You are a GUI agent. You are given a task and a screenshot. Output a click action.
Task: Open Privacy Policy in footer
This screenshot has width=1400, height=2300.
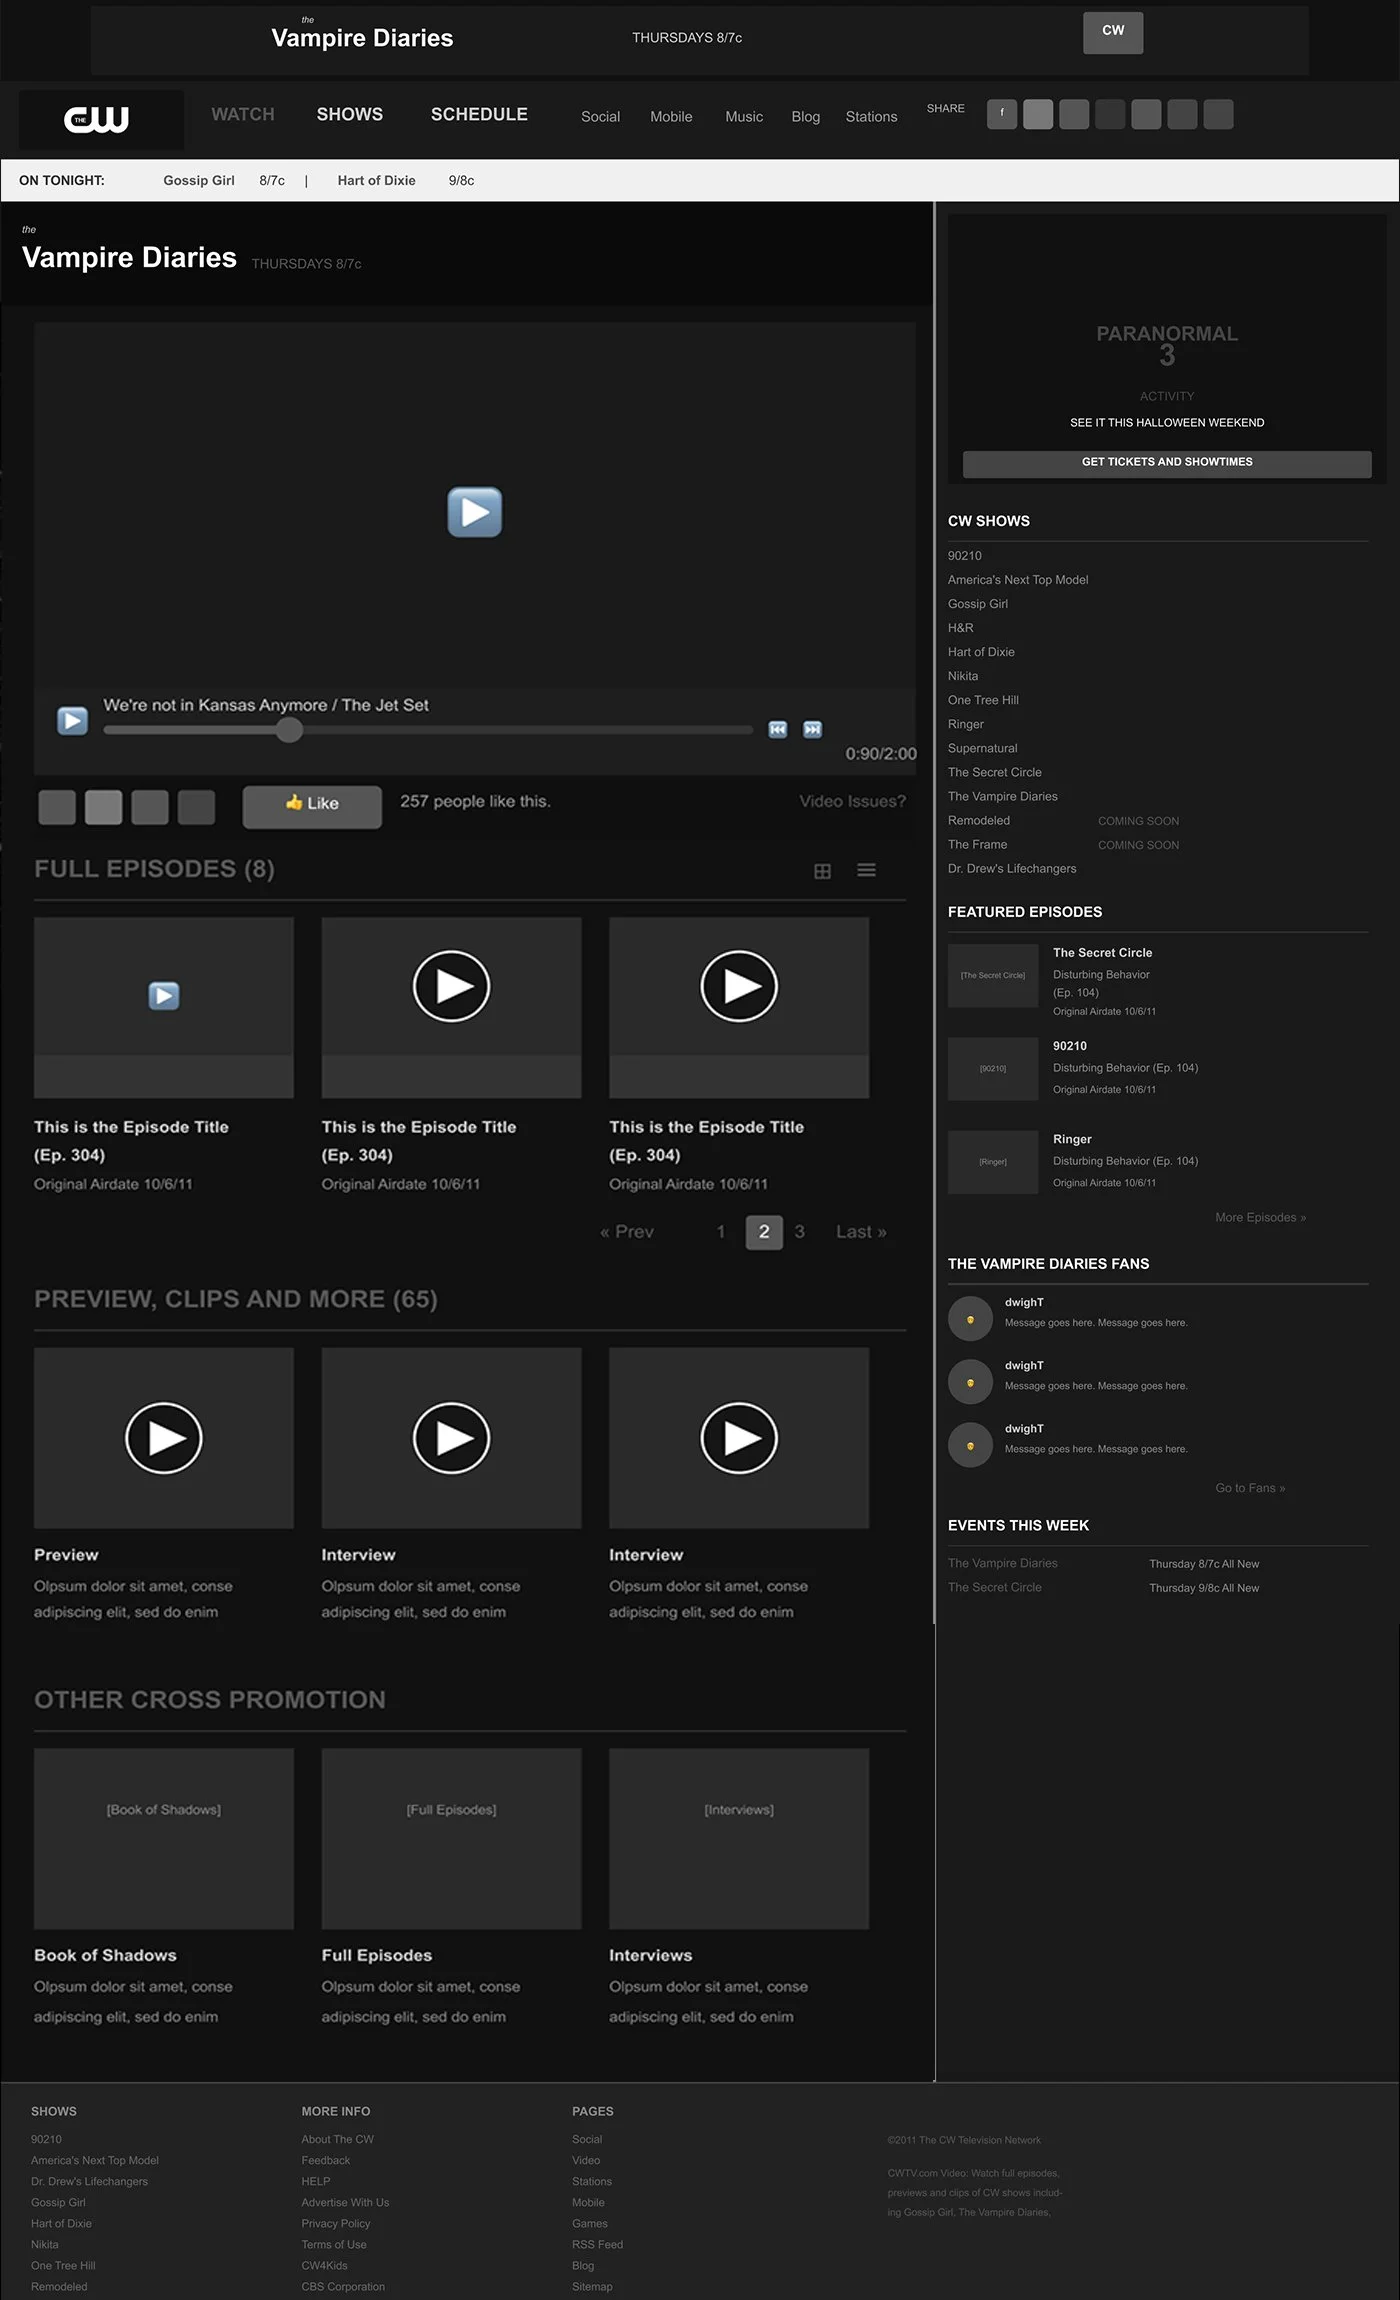(336, 2223)
